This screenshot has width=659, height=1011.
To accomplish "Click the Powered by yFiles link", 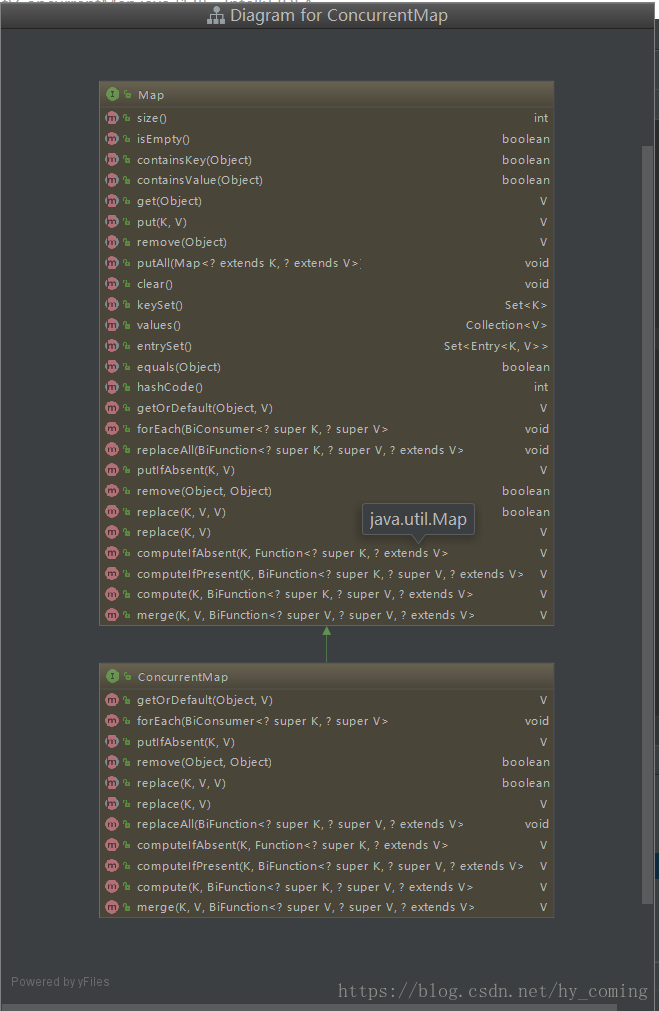I will point(60,982).
